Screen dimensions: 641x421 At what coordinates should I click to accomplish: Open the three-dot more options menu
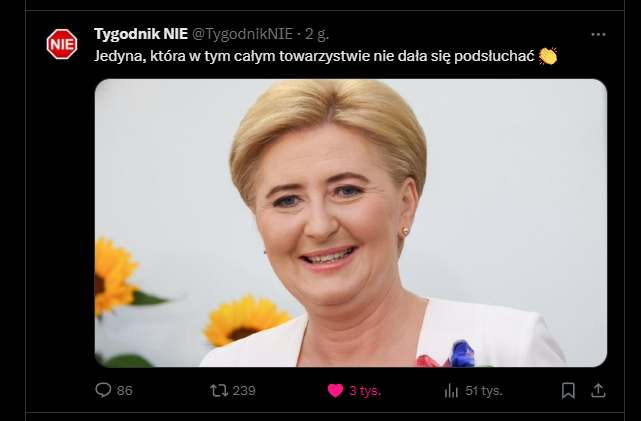click(598, 35)
